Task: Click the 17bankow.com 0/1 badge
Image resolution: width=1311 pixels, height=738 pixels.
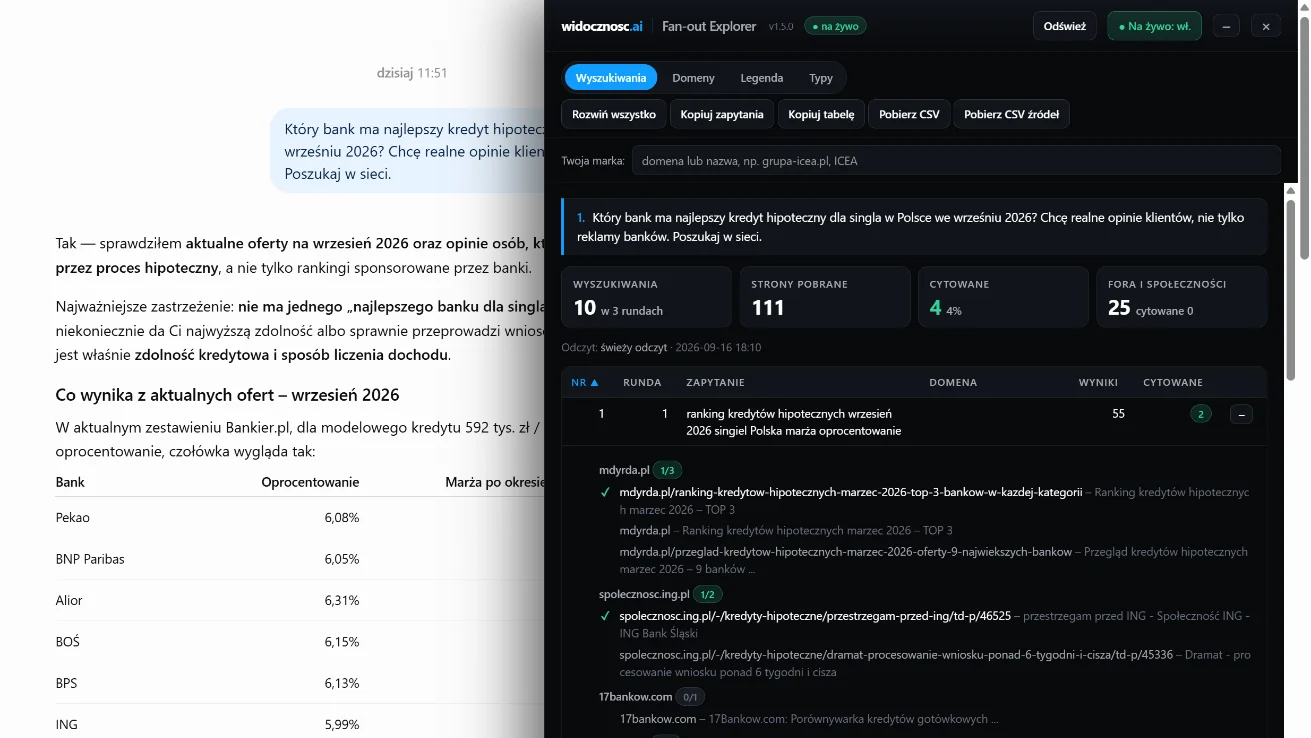Action: pyautogui.click(x=690, y=696)
